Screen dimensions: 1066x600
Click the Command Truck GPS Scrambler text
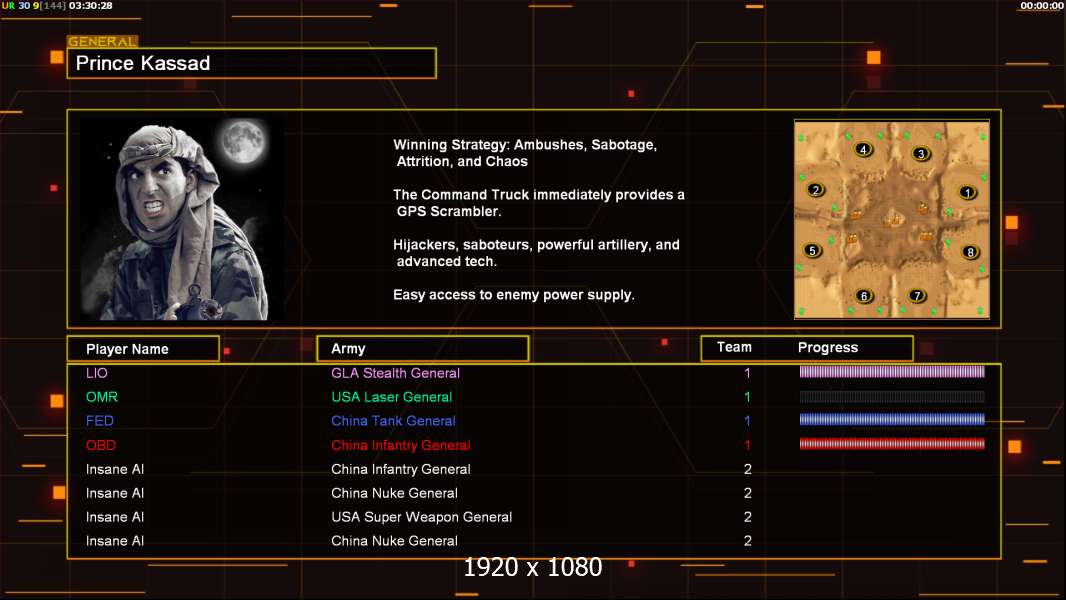(x=539, y=202)
